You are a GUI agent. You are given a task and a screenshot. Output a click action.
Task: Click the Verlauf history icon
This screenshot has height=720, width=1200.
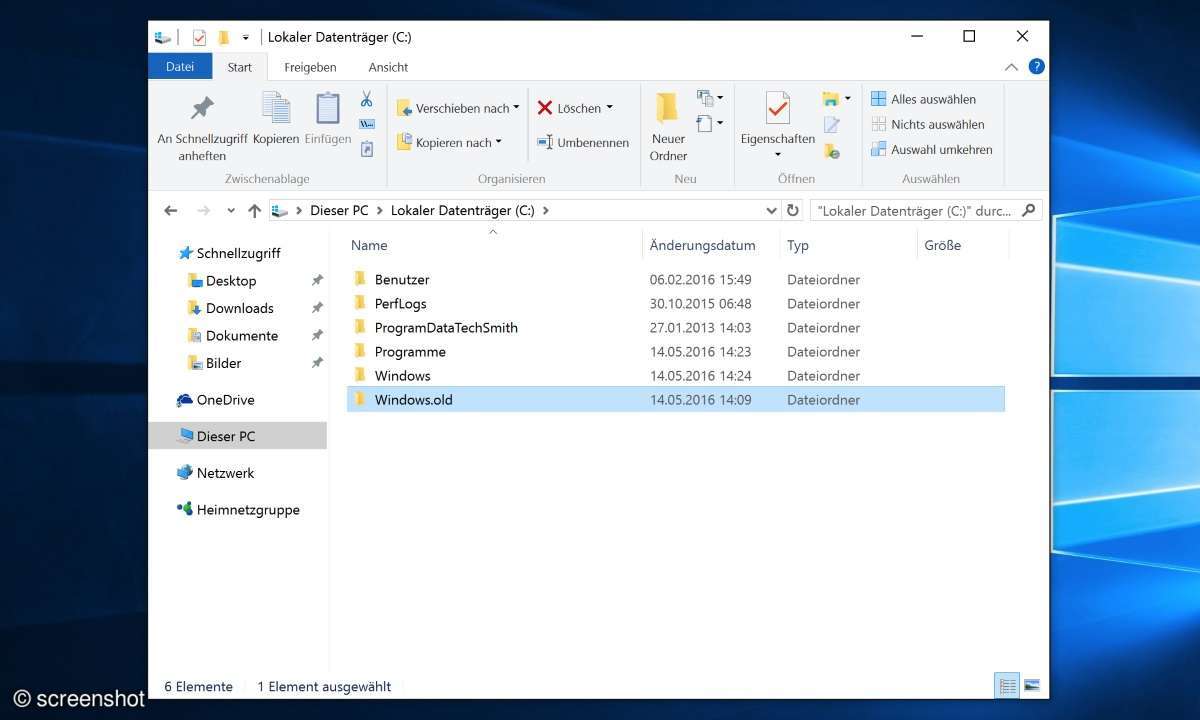832,151
